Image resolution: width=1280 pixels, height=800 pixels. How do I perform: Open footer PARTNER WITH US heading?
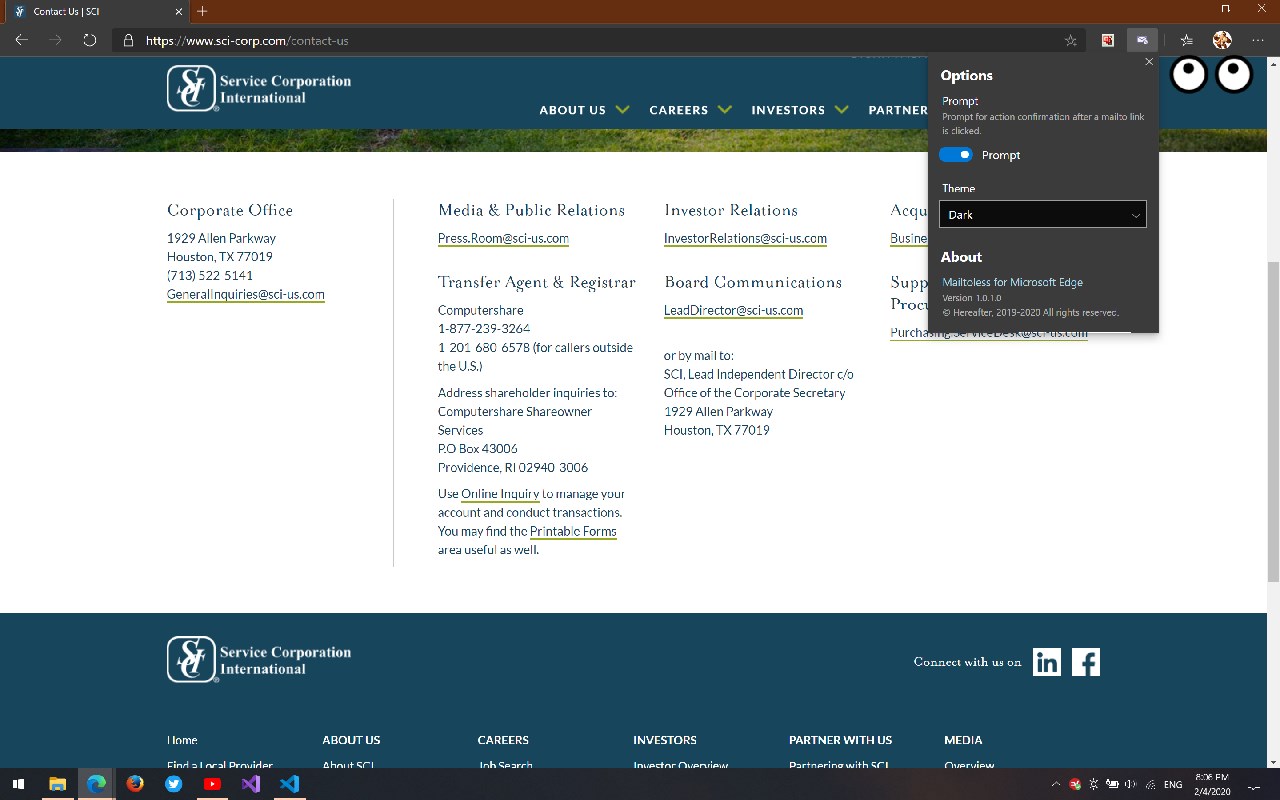(840, 740)
